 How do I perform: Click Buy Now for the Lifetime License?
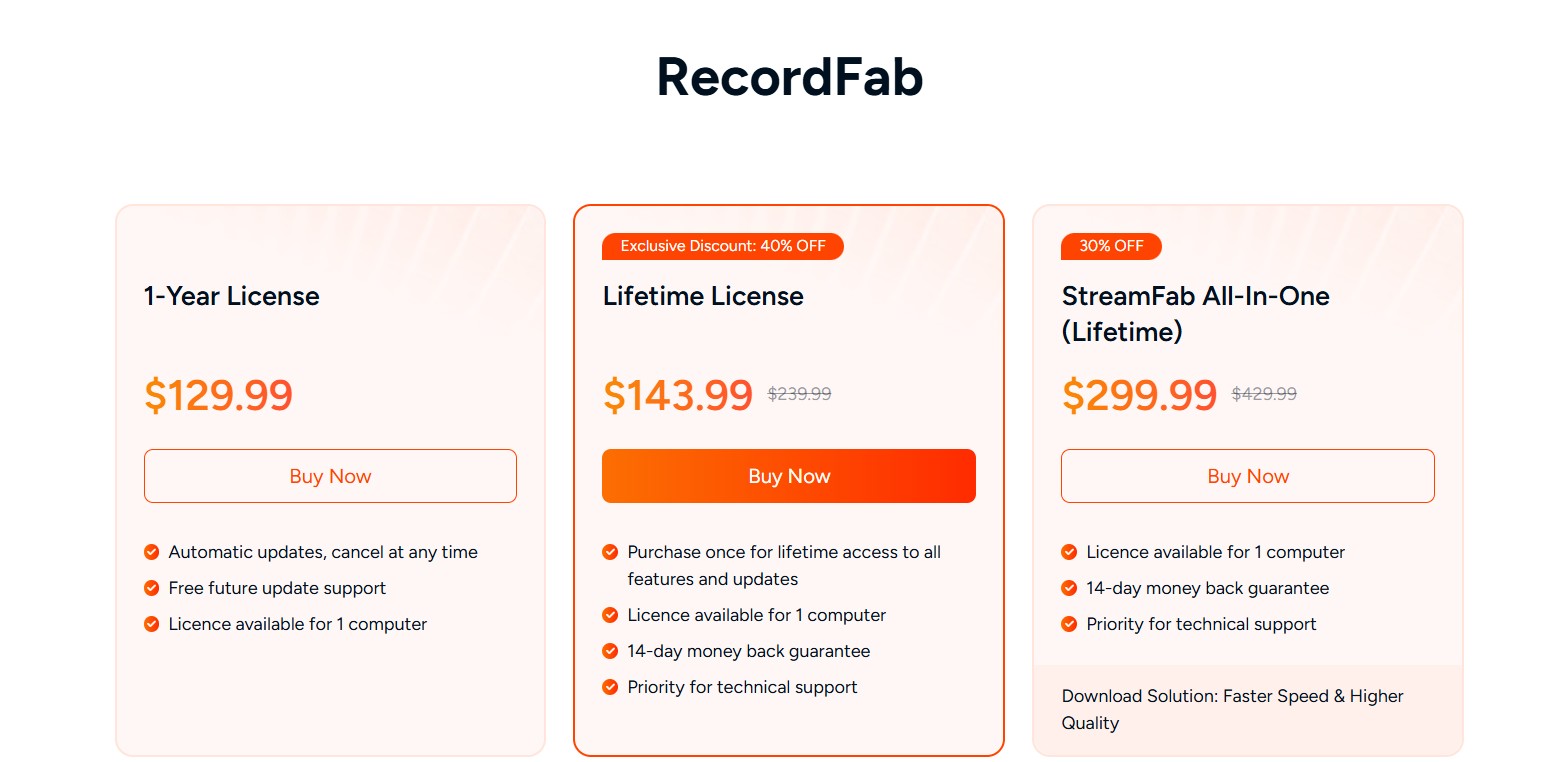788,476
